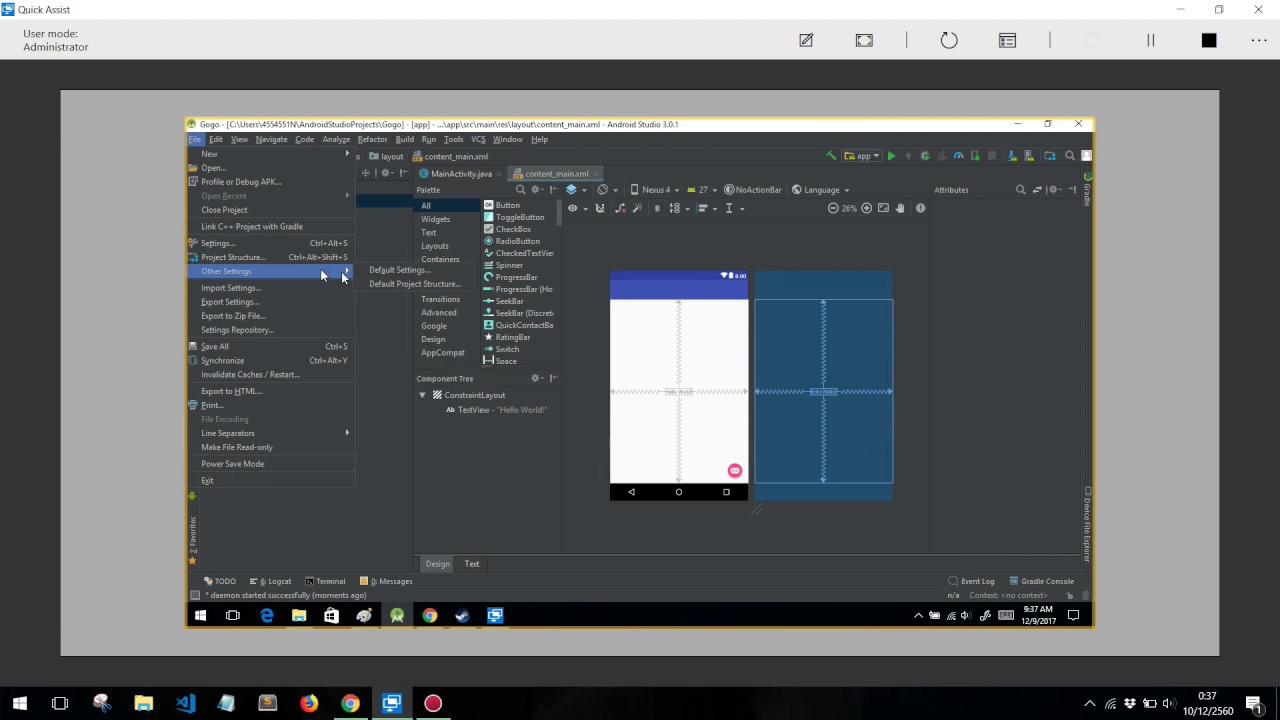Toggle Attributes expanded view arrows icon
Viewport: 1280px width, 720px height.
click(x=1038, y=189)
